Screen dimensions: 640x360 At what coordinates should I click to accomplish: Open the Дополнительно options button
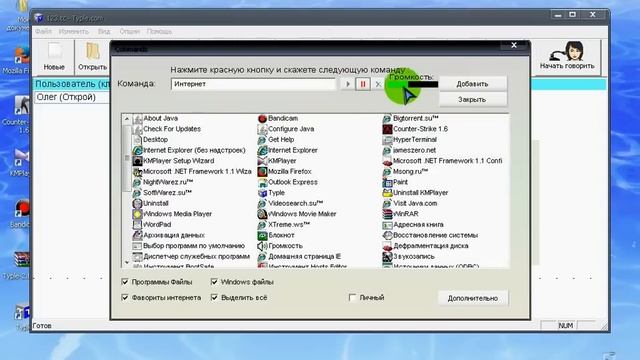tap(473, 298)
